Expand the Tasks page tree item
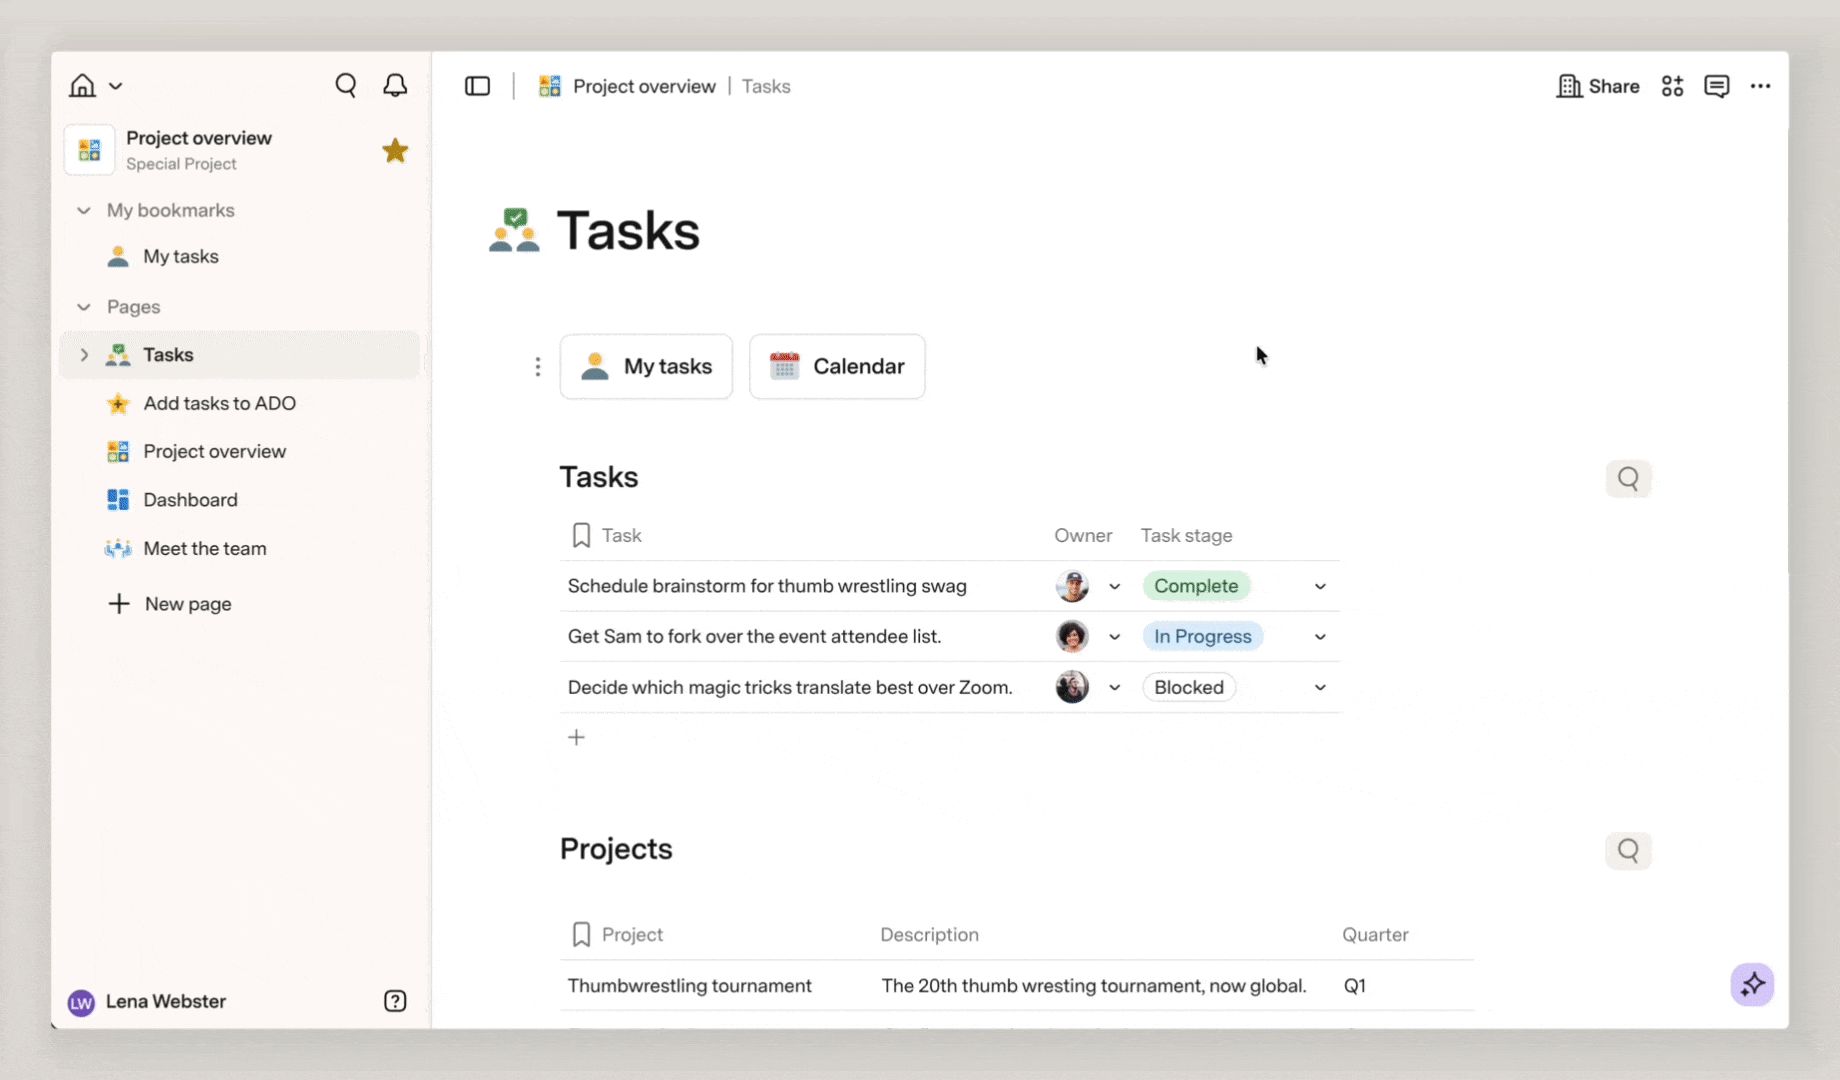1840x1080 pixels. pyautogui.click(x=84, y=355)
